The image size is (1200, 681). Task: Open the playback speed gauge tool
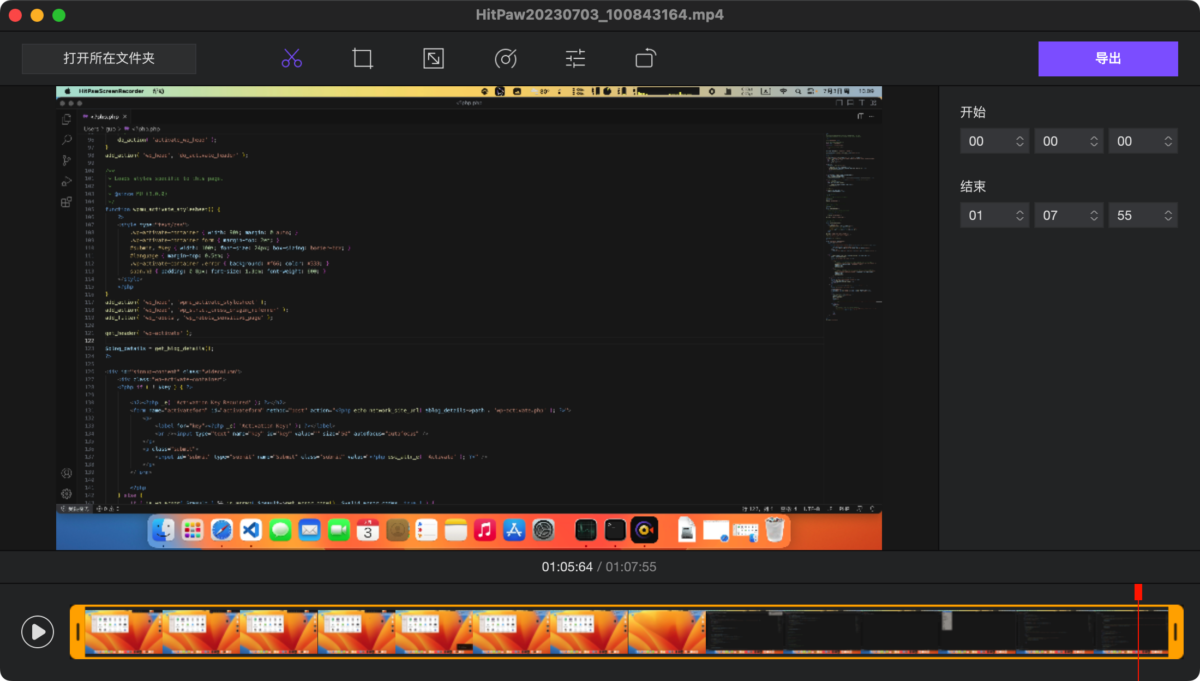coord(505,58)
